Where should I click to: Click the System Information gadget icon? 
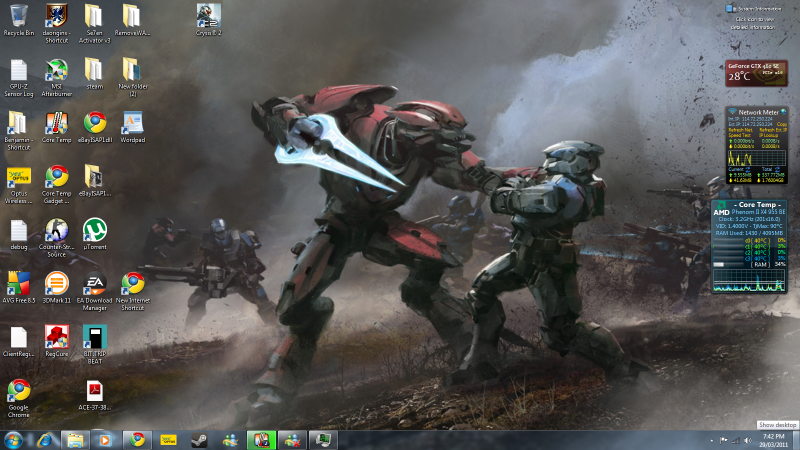click(729, 9)
